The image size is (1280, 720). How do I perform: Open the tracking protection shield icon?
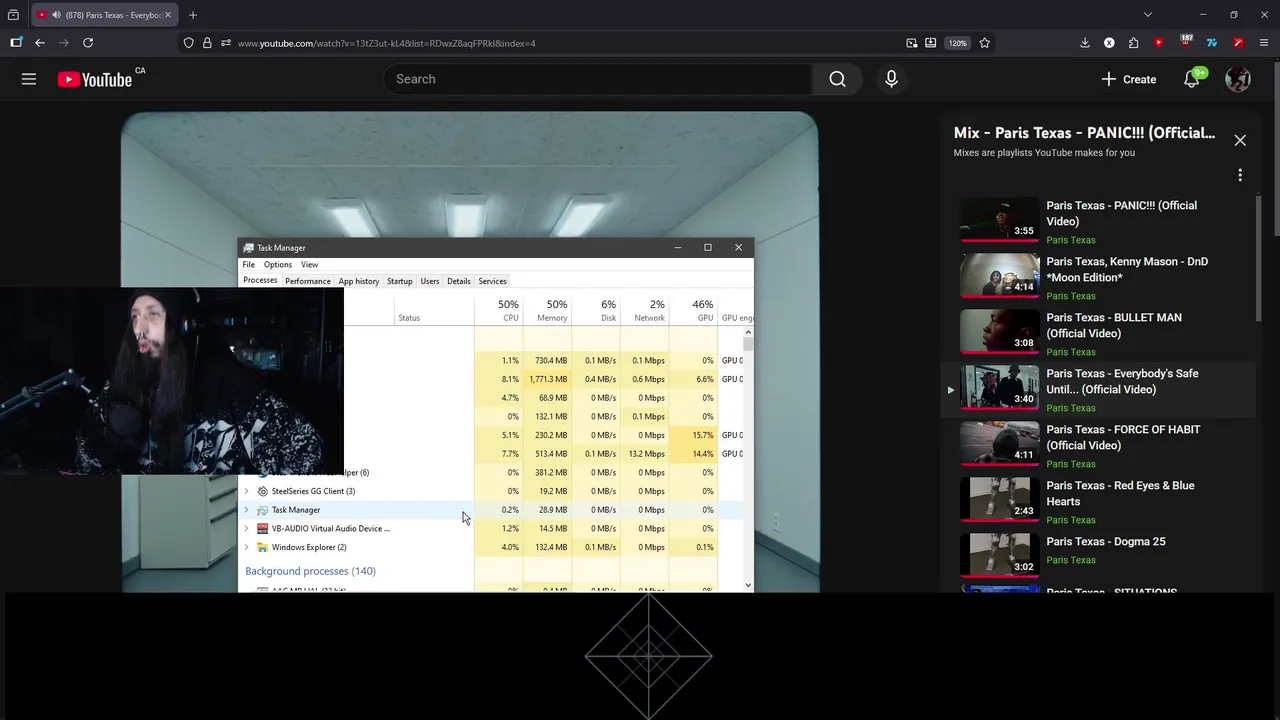188,43
